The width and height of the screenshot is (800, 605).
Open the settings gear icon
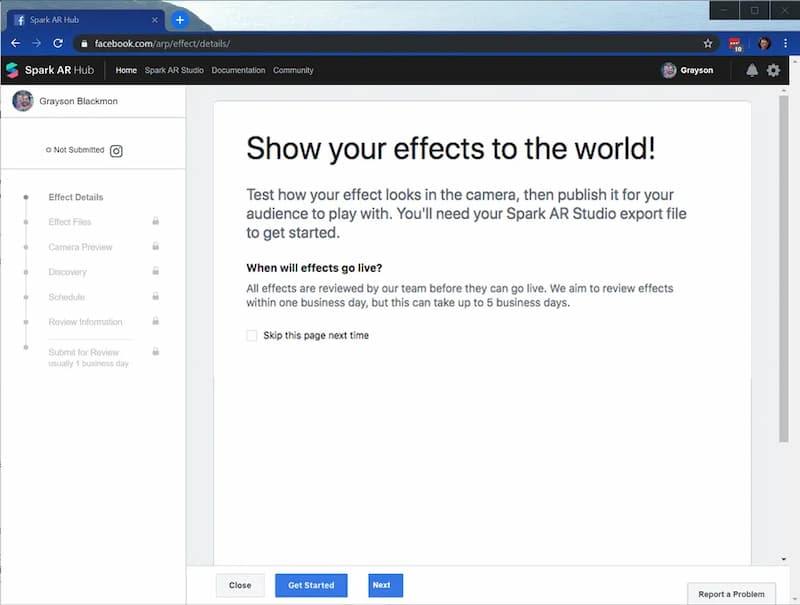point(773,71)
